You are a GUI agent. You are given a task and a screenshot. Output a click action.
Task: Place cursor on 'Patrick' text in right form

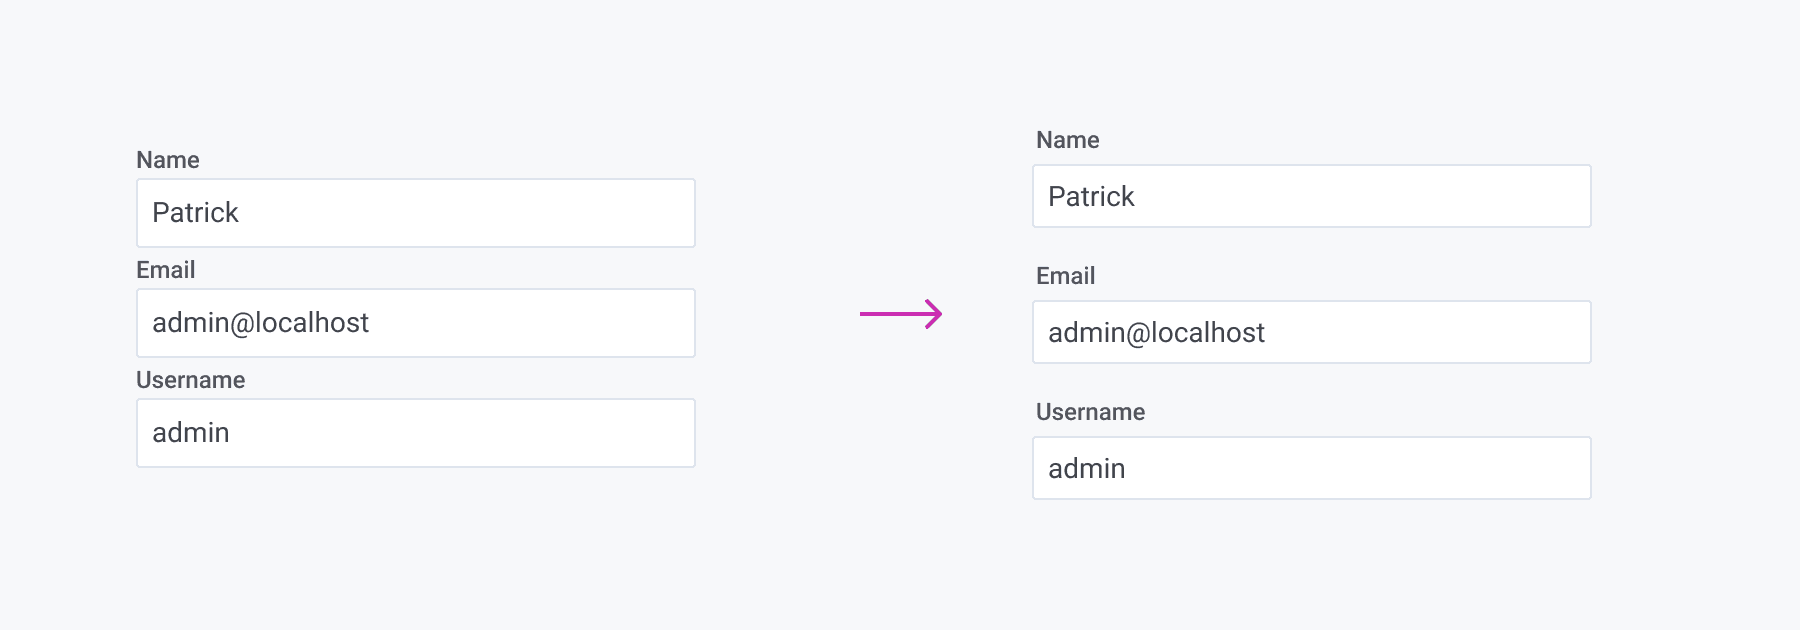click(x=1091, y=196)
